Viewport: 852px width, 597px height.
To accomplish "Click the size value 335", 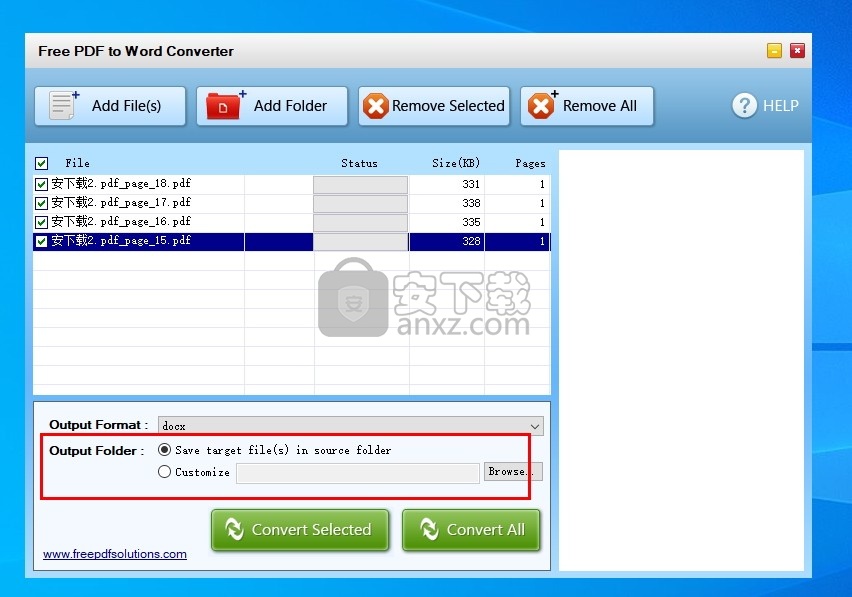I will click(x=471, y=222).
